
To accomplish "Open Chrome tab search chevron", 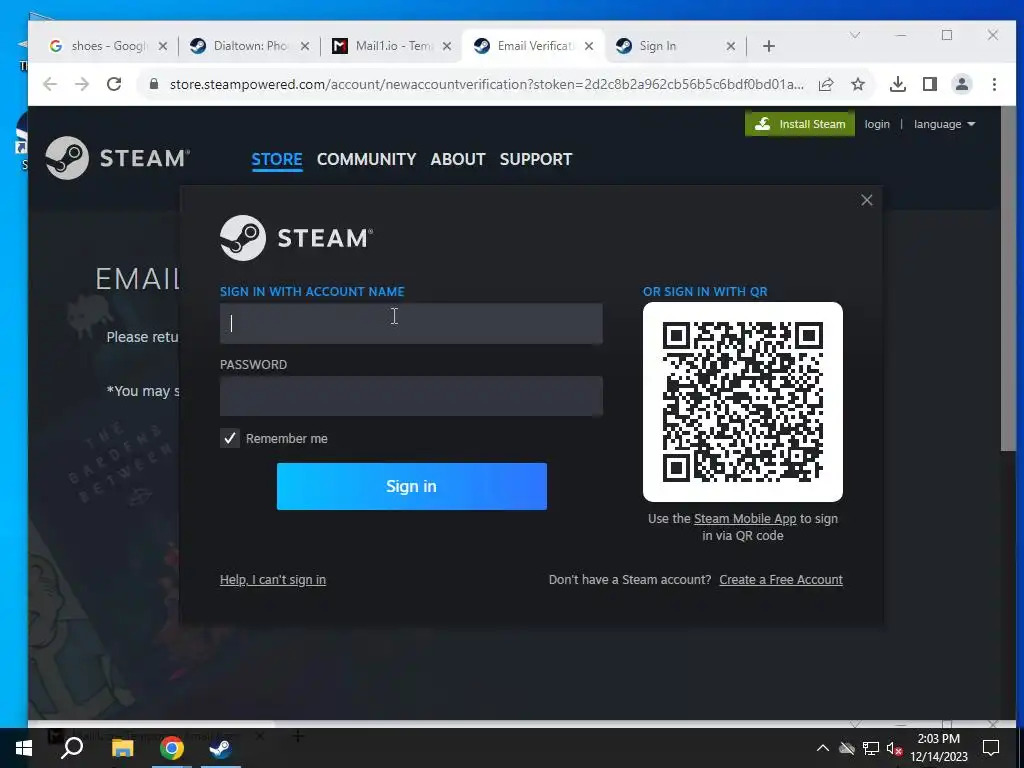I will 855,35.
